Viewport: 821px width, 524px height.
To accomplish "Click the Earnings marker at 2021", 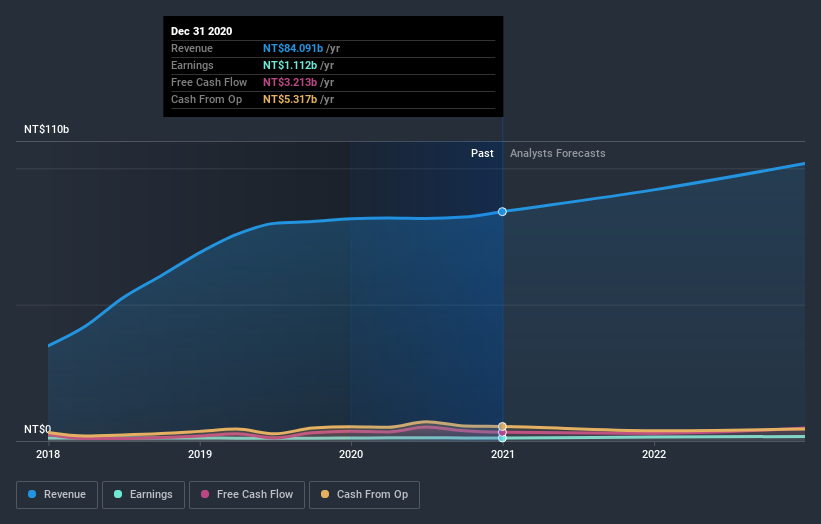I will [502, 439].
